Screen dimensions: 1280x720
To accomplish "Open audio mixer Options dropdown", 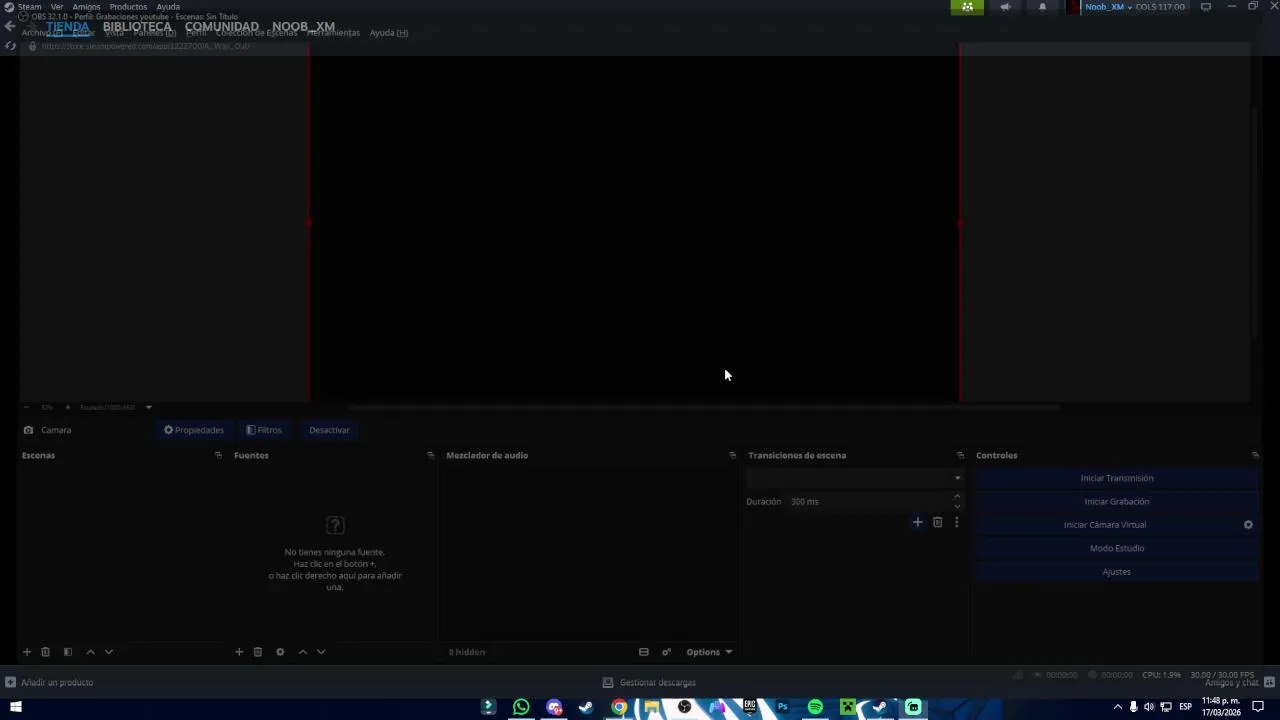I will point(709,652).
